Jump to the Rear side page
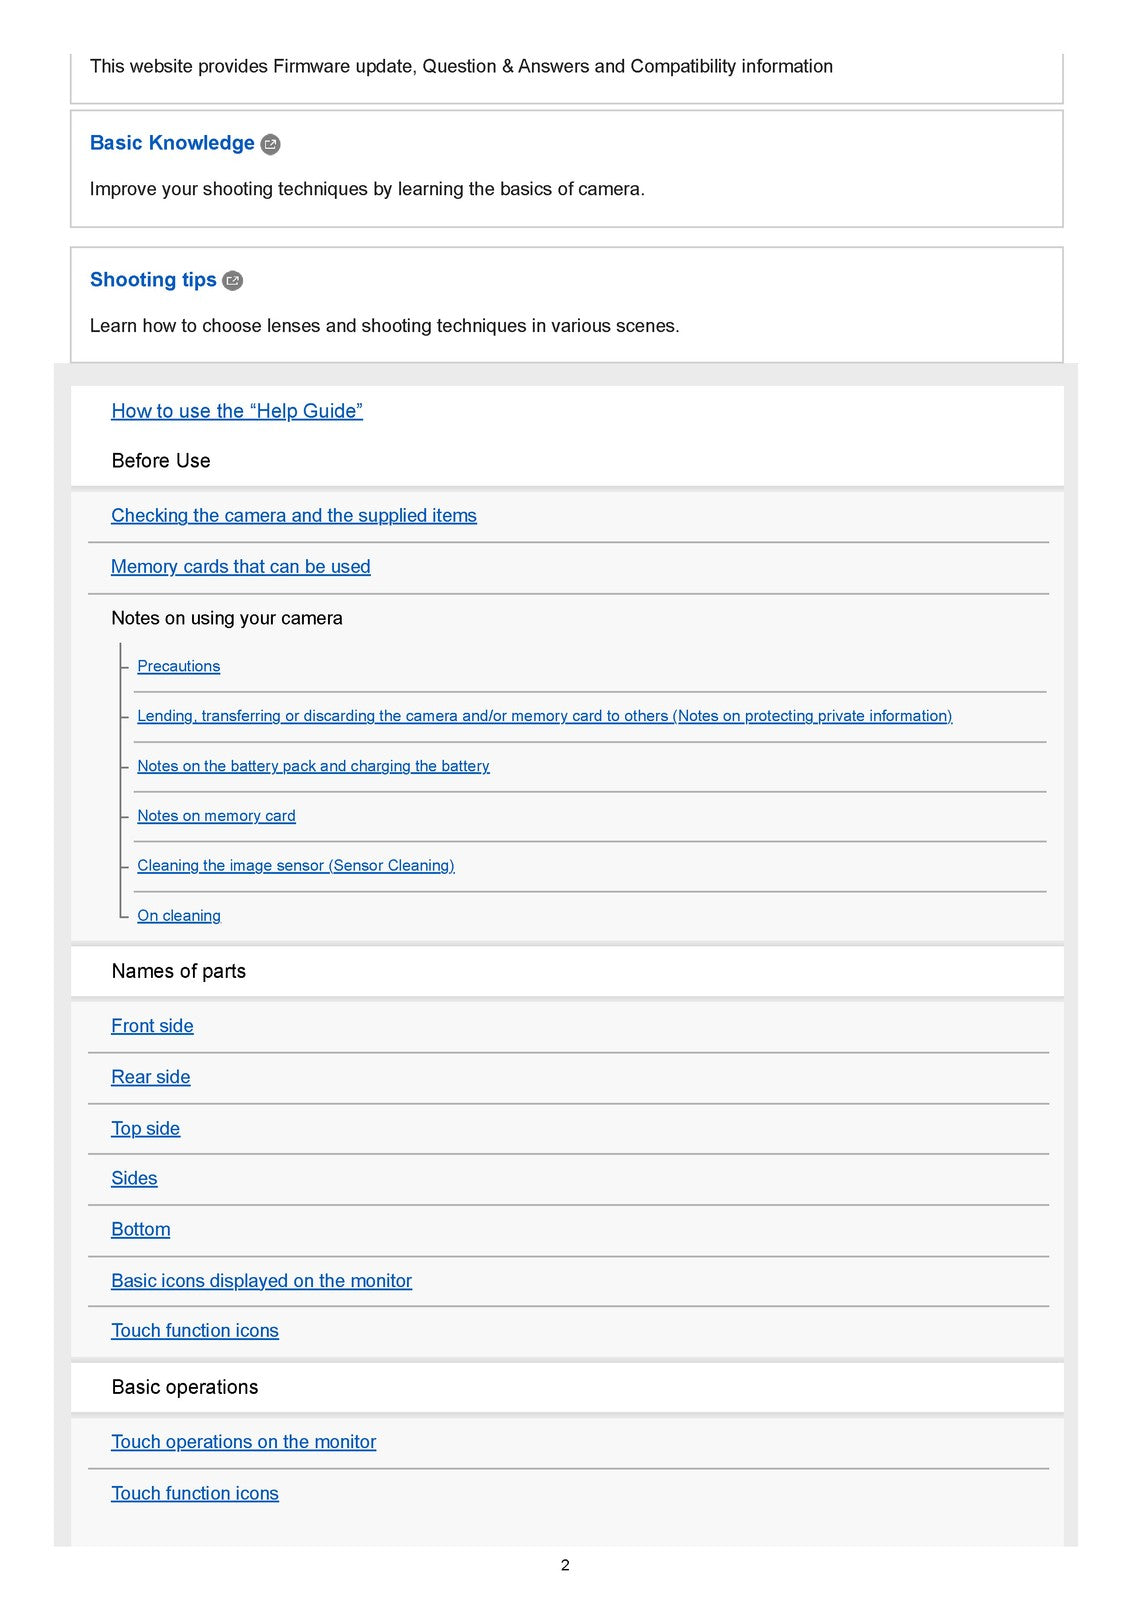The width and height of the screenshot is (1131, 1600). pyautogui.click(x=151, y=1077)
